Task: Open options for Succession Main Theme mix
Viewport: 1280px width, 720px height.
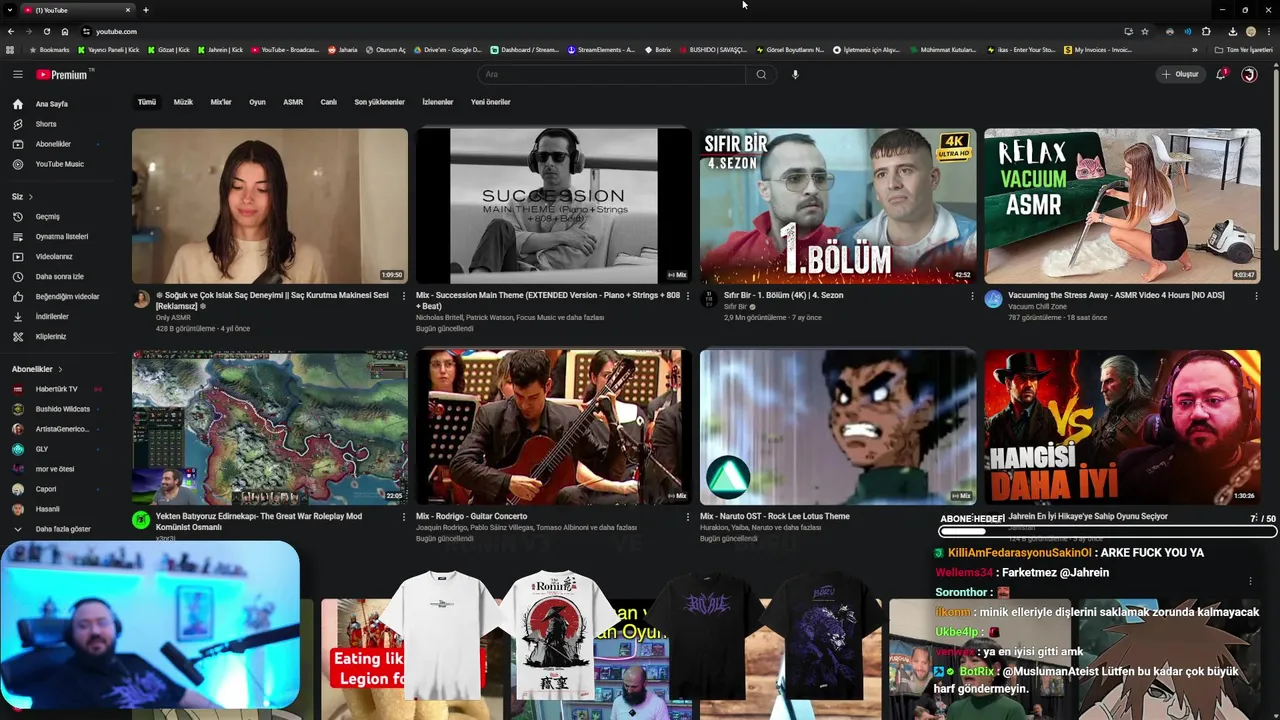Action: pos(687,296)
